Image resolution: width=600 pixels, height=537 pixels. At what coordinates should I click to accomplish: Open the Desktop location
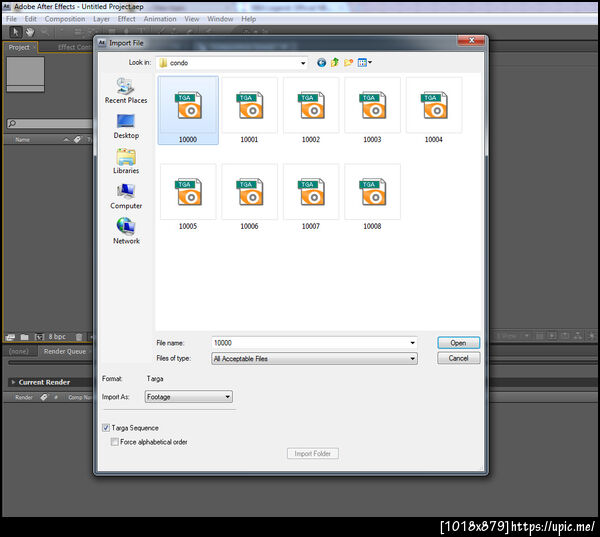[x=126, y=127]
